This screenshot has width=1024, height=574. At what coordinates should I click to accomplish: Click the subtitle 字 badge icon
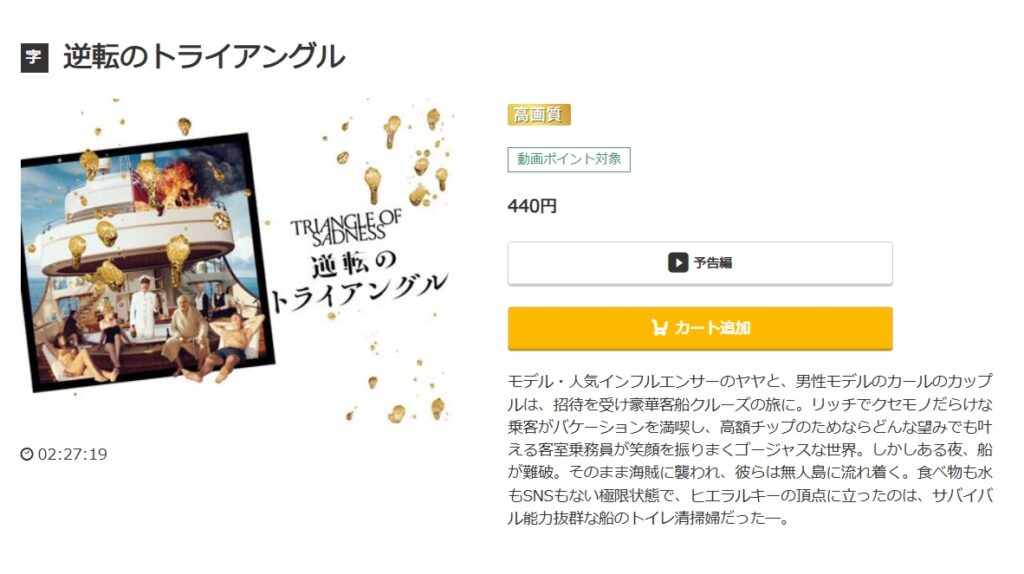point(35,57)
